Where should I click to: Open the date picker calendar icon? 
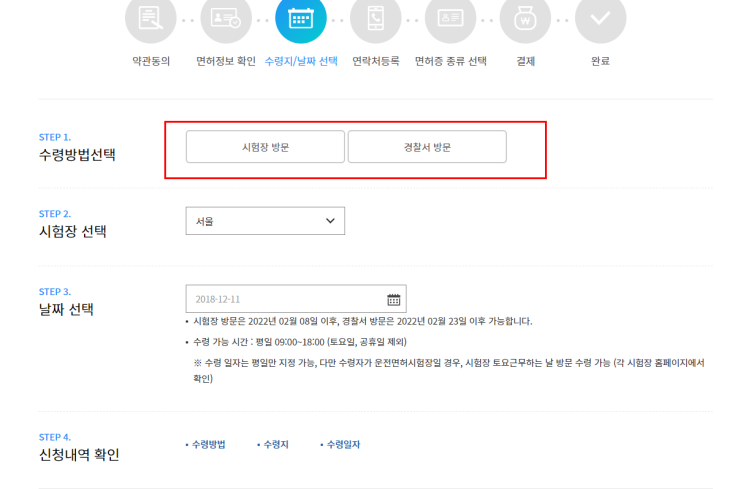pos(393,299)
